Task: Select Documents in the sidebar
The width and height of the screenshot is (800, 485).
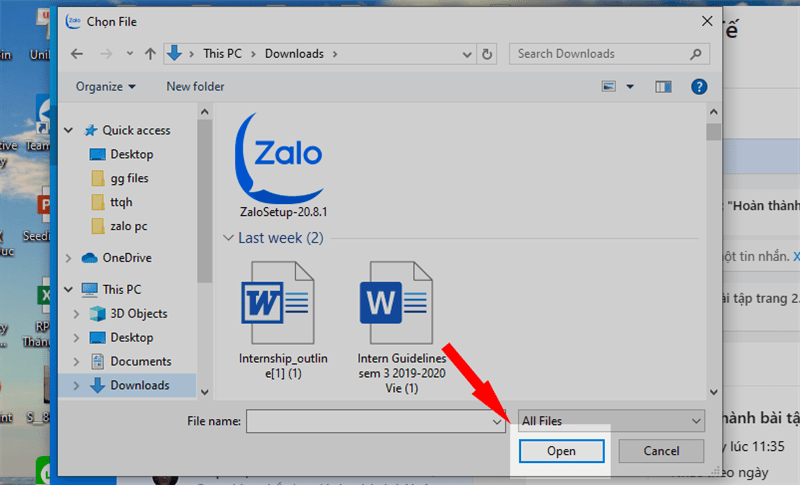Action: 141,362
